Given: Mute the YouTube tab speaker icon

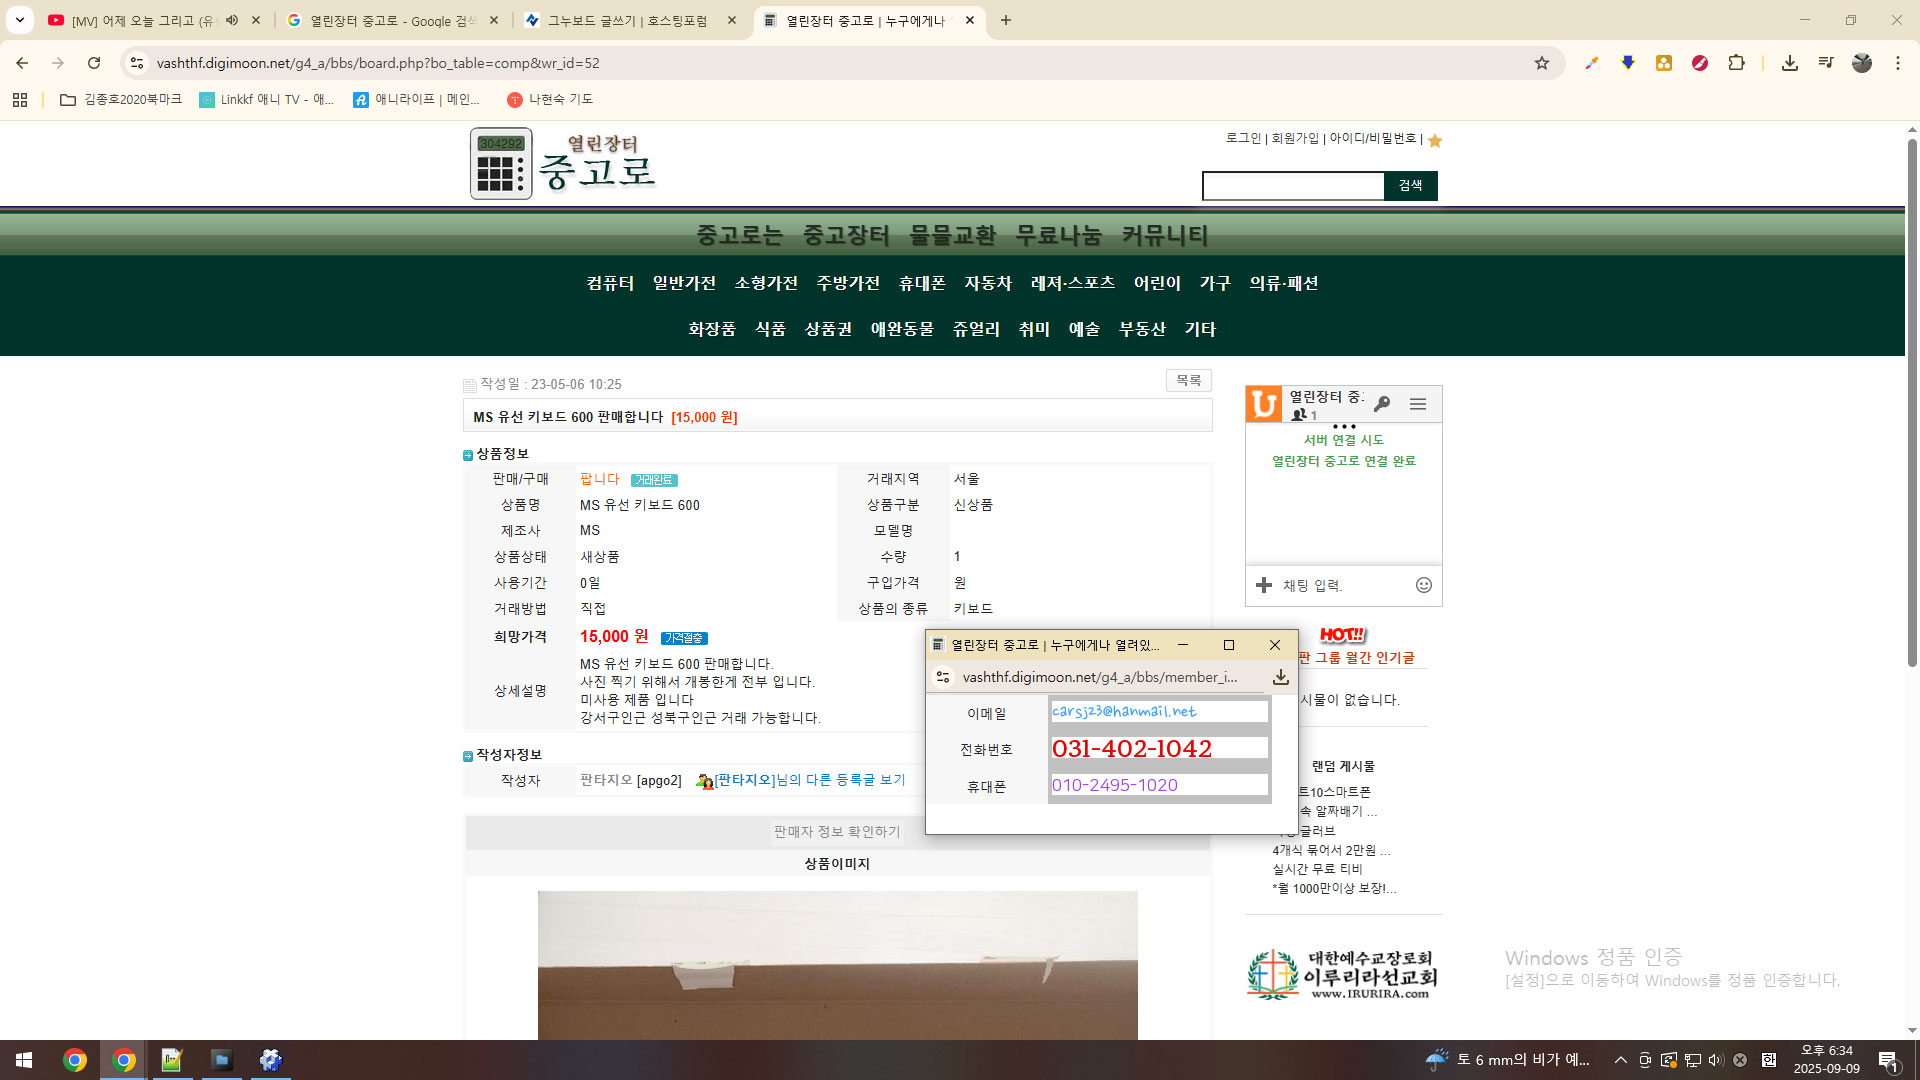Looking at the screenshot, I should point(232,20).
